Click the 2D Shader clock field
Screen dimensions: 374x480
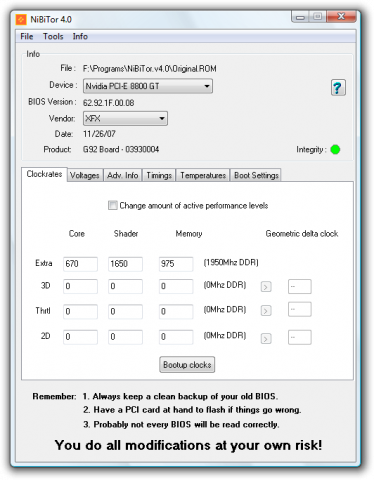125,337
